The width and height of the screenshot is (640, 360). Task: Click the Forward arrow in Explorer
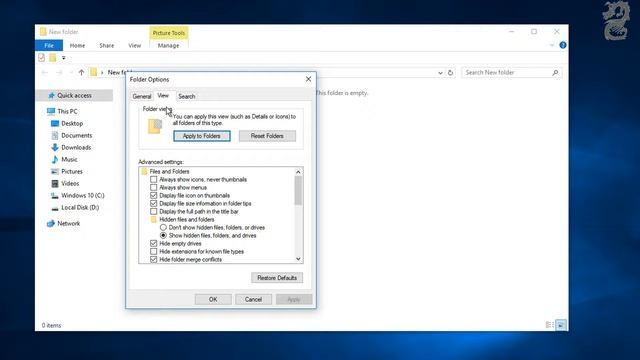[x=59, y=73]
